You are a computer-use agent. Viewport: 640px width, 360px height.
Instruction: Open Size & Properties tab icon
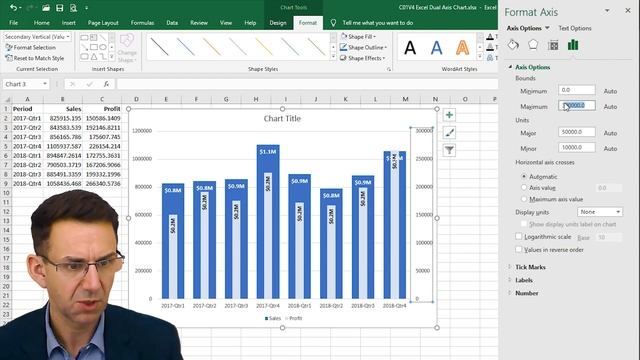coord(553,45)
